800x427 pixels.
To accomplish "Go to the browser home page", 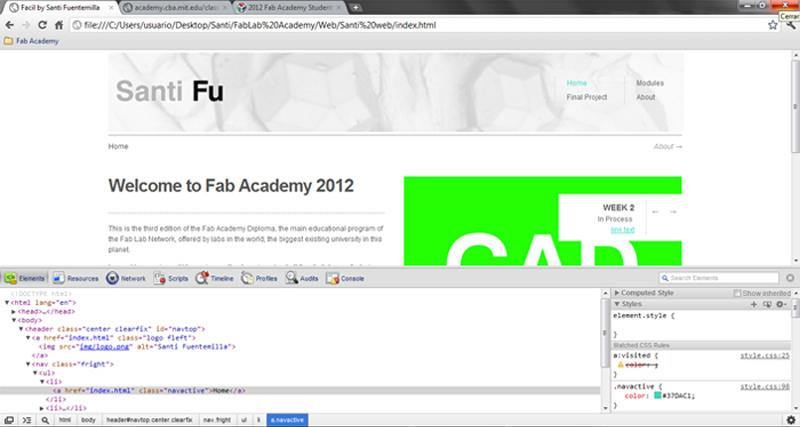I will click(59, 25).
